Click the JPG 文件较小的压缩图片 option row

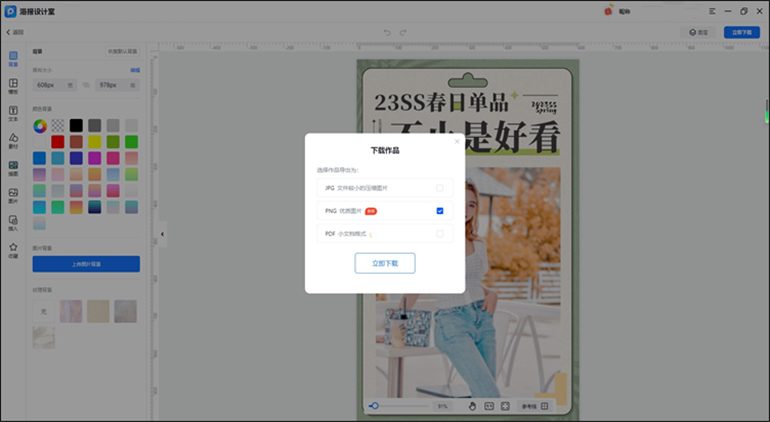tap(385, 188)
